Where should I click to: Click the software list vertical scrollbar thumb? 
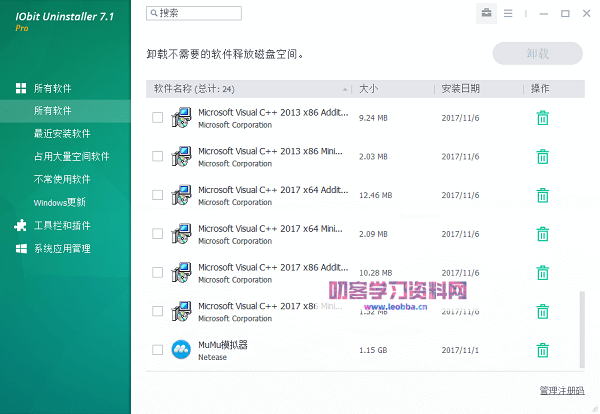582,329
